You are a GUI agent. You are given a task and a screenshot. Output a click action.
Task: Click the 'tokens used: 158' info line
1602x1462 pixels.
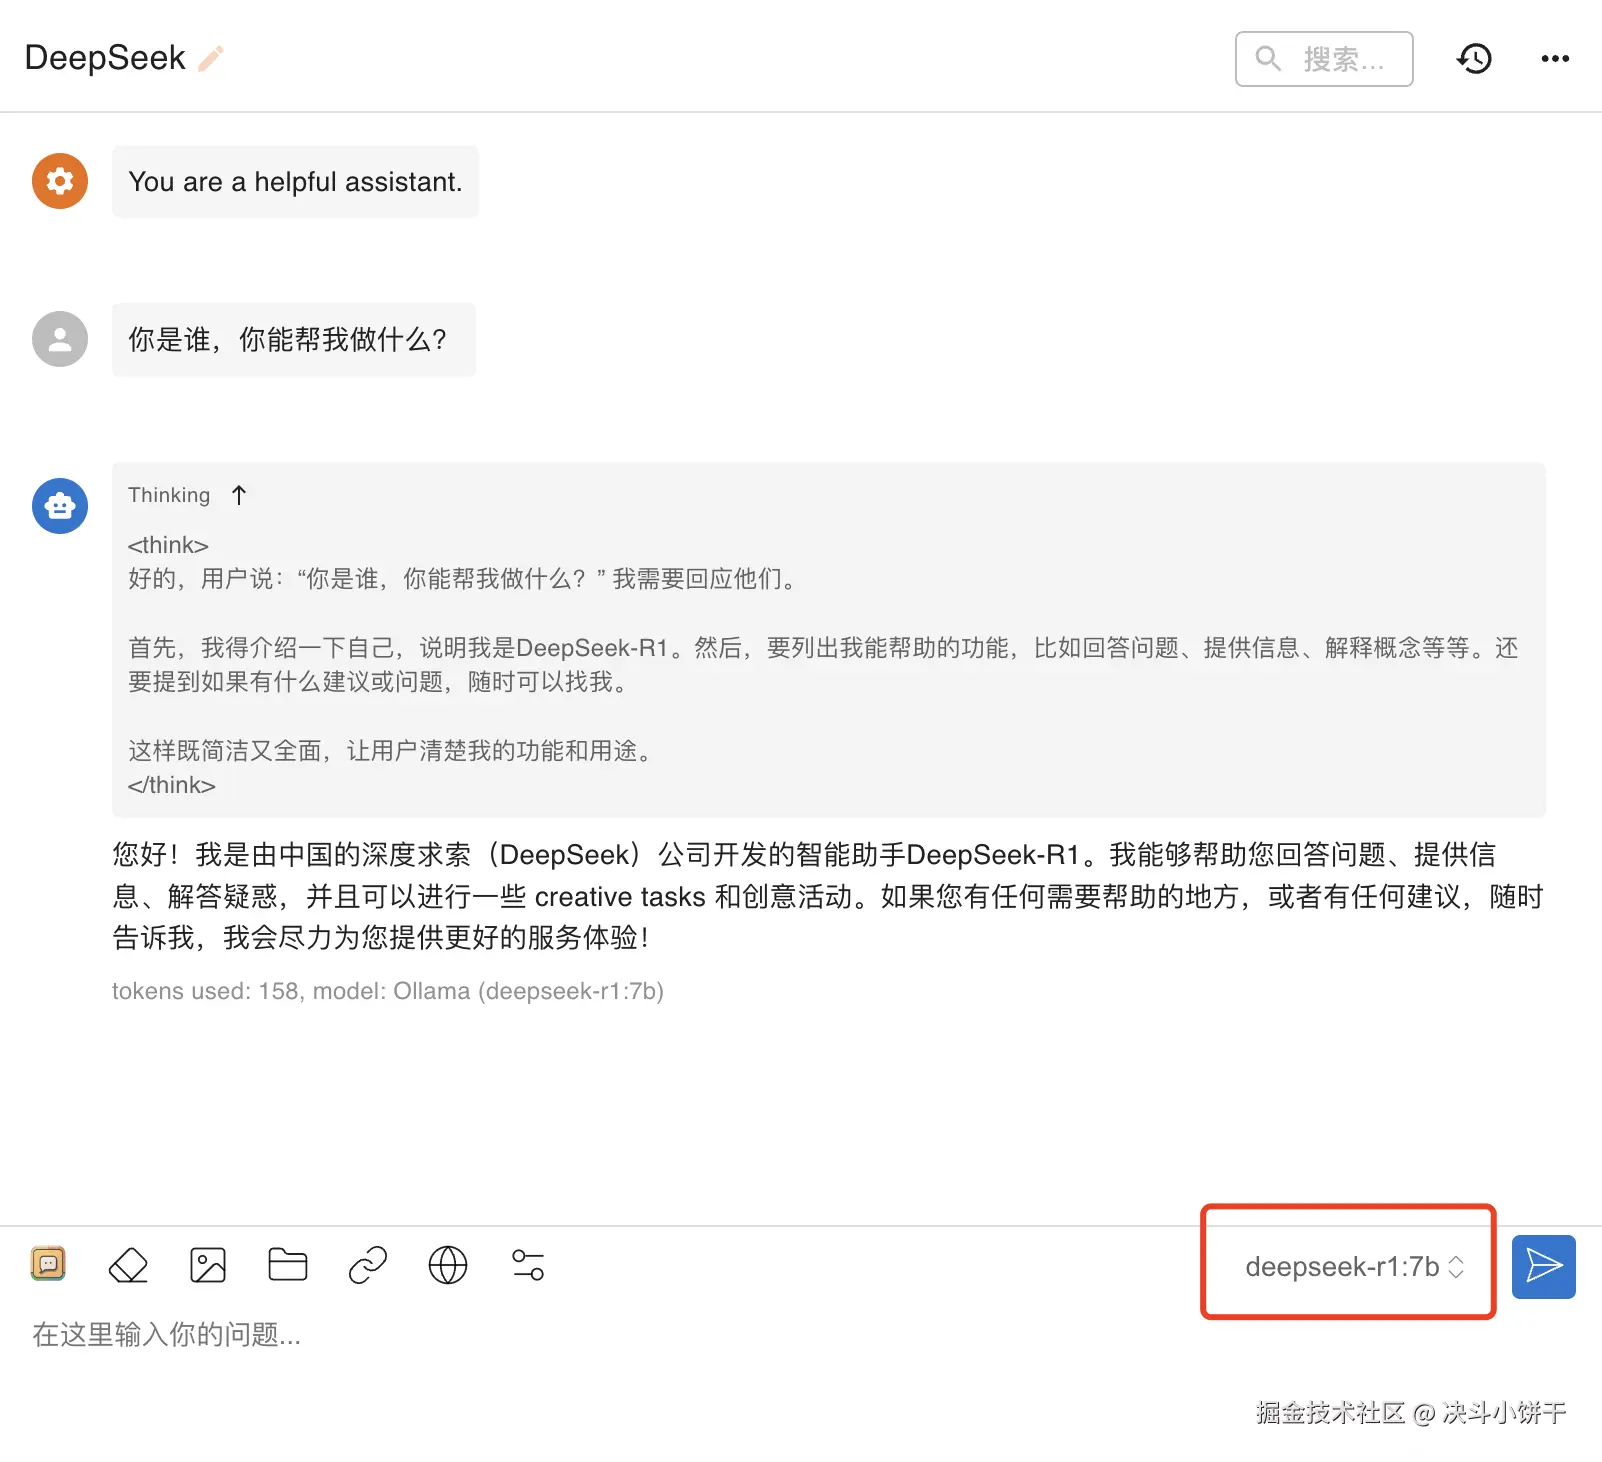[388, 991]
